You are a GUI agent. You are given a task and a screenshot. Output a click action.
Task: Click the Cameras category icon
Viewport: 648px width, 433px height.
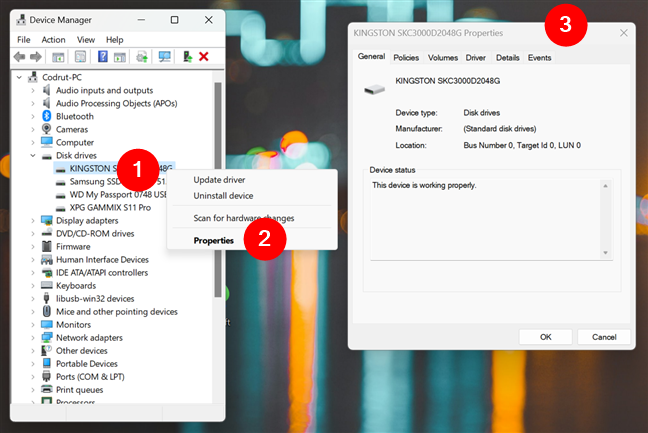[47, 129]
